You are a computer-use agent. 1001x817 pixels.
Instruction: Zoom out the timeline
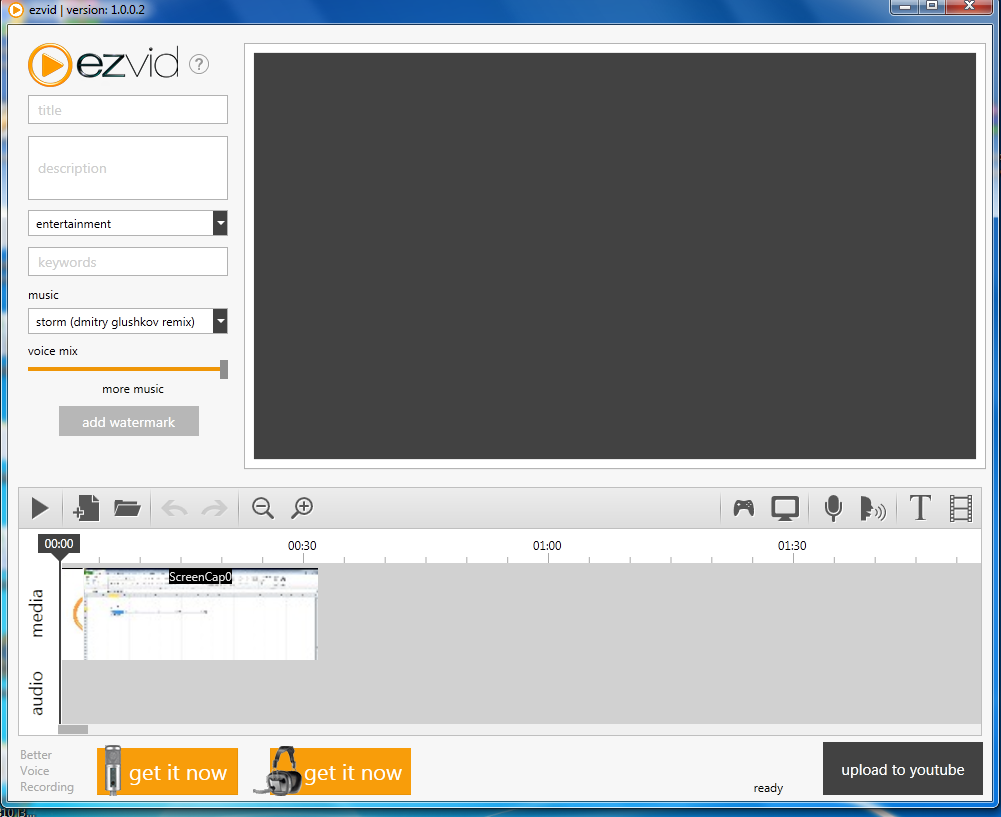[262, 508]
